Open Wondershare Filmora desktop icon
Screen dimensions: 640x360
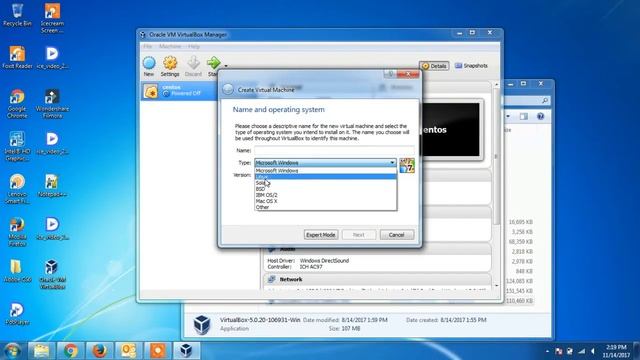[52, 104]
